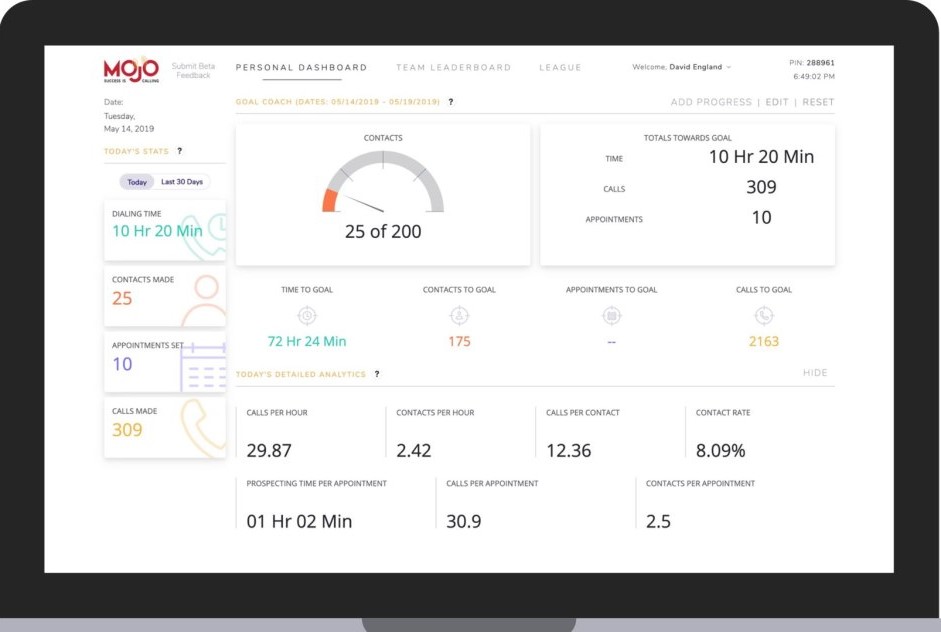
Task: Open Goal Coach help question mark
Action: [x=451, y=102]
